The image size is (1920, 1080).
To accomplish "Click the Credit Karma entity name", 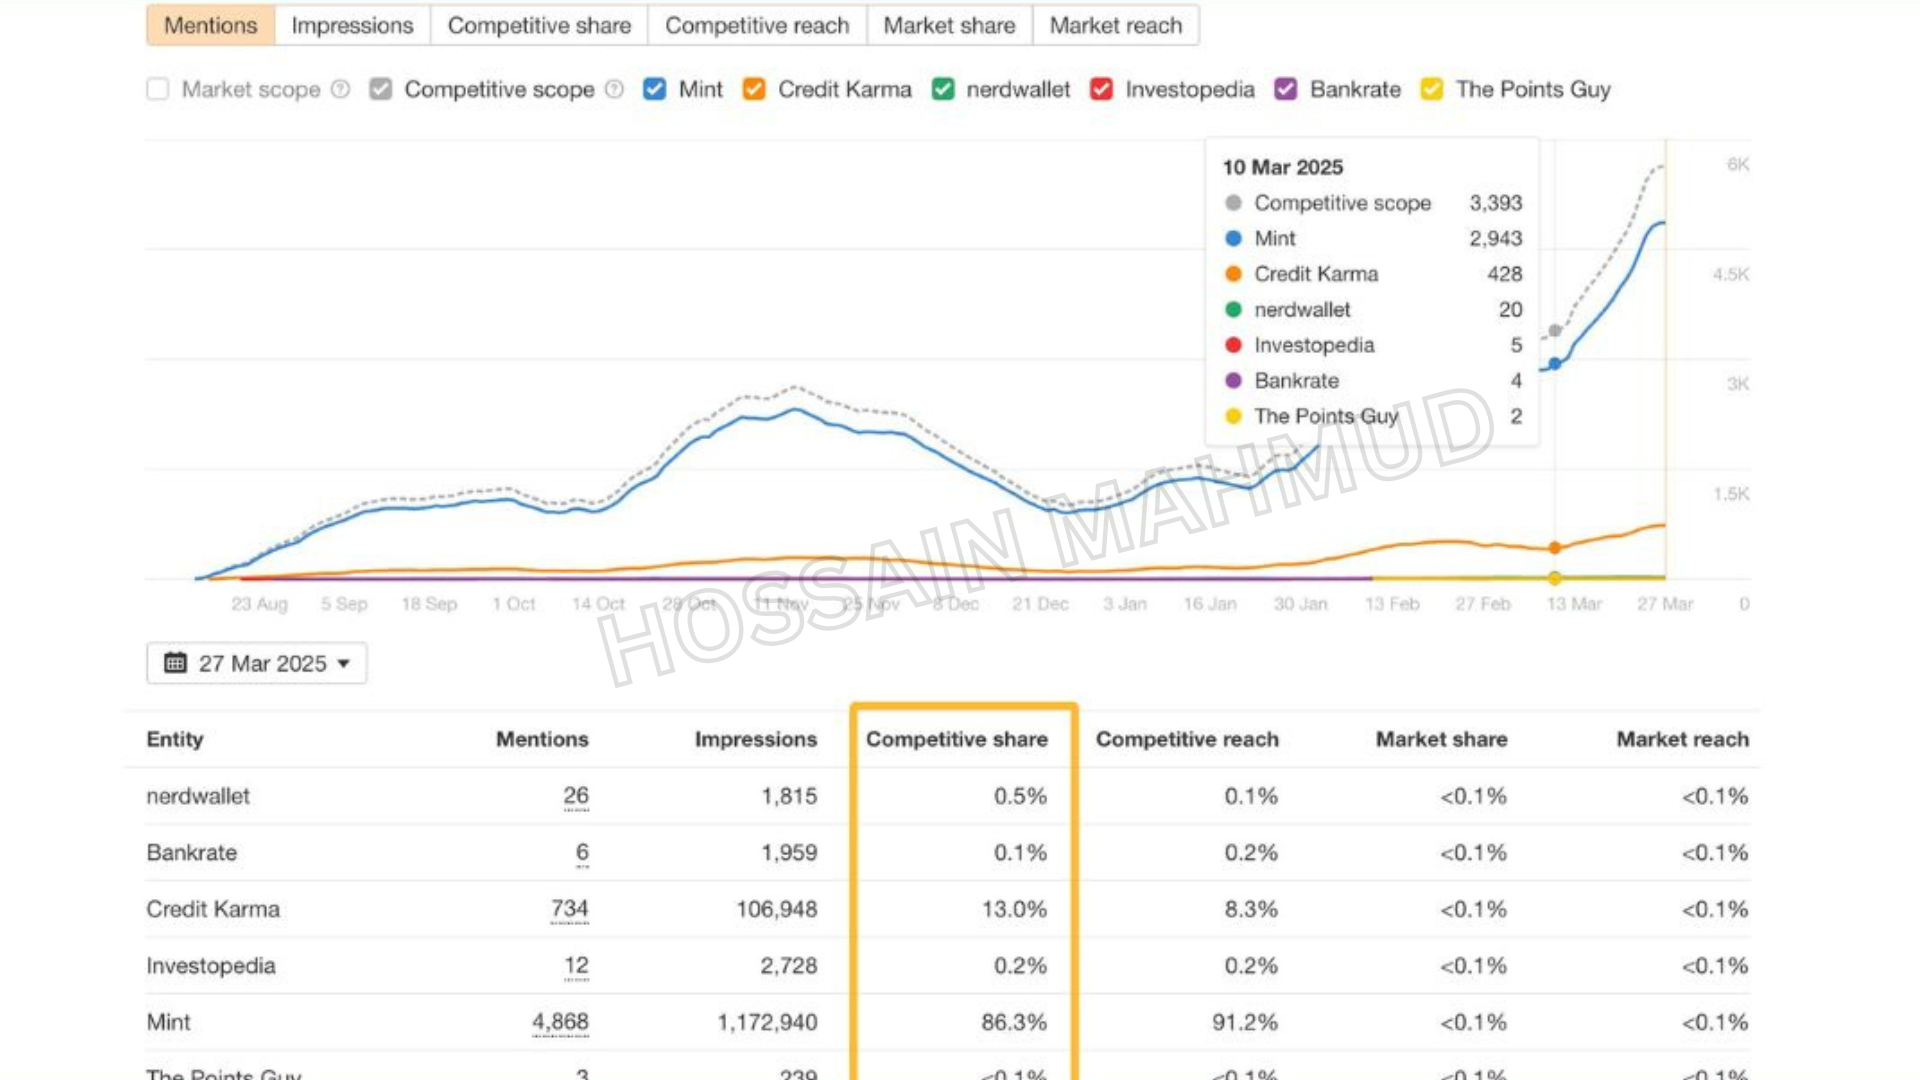I will click(x=213, y=909).
